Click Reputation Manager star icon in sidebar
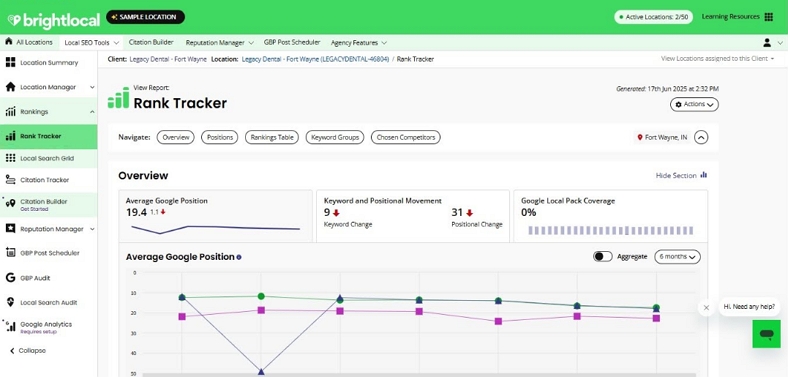This screenshot has width=788, height=377. (x=10, y=229)
